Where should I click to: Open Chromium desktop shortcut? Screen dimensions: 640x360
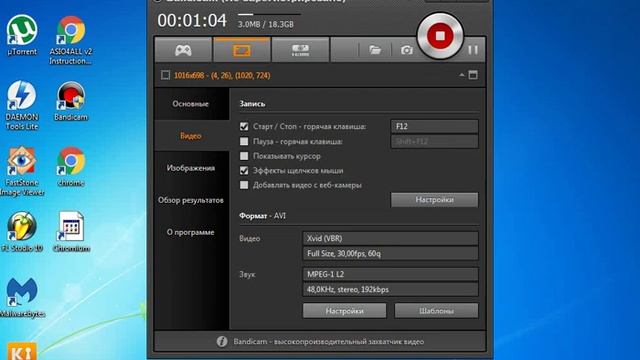71,232
